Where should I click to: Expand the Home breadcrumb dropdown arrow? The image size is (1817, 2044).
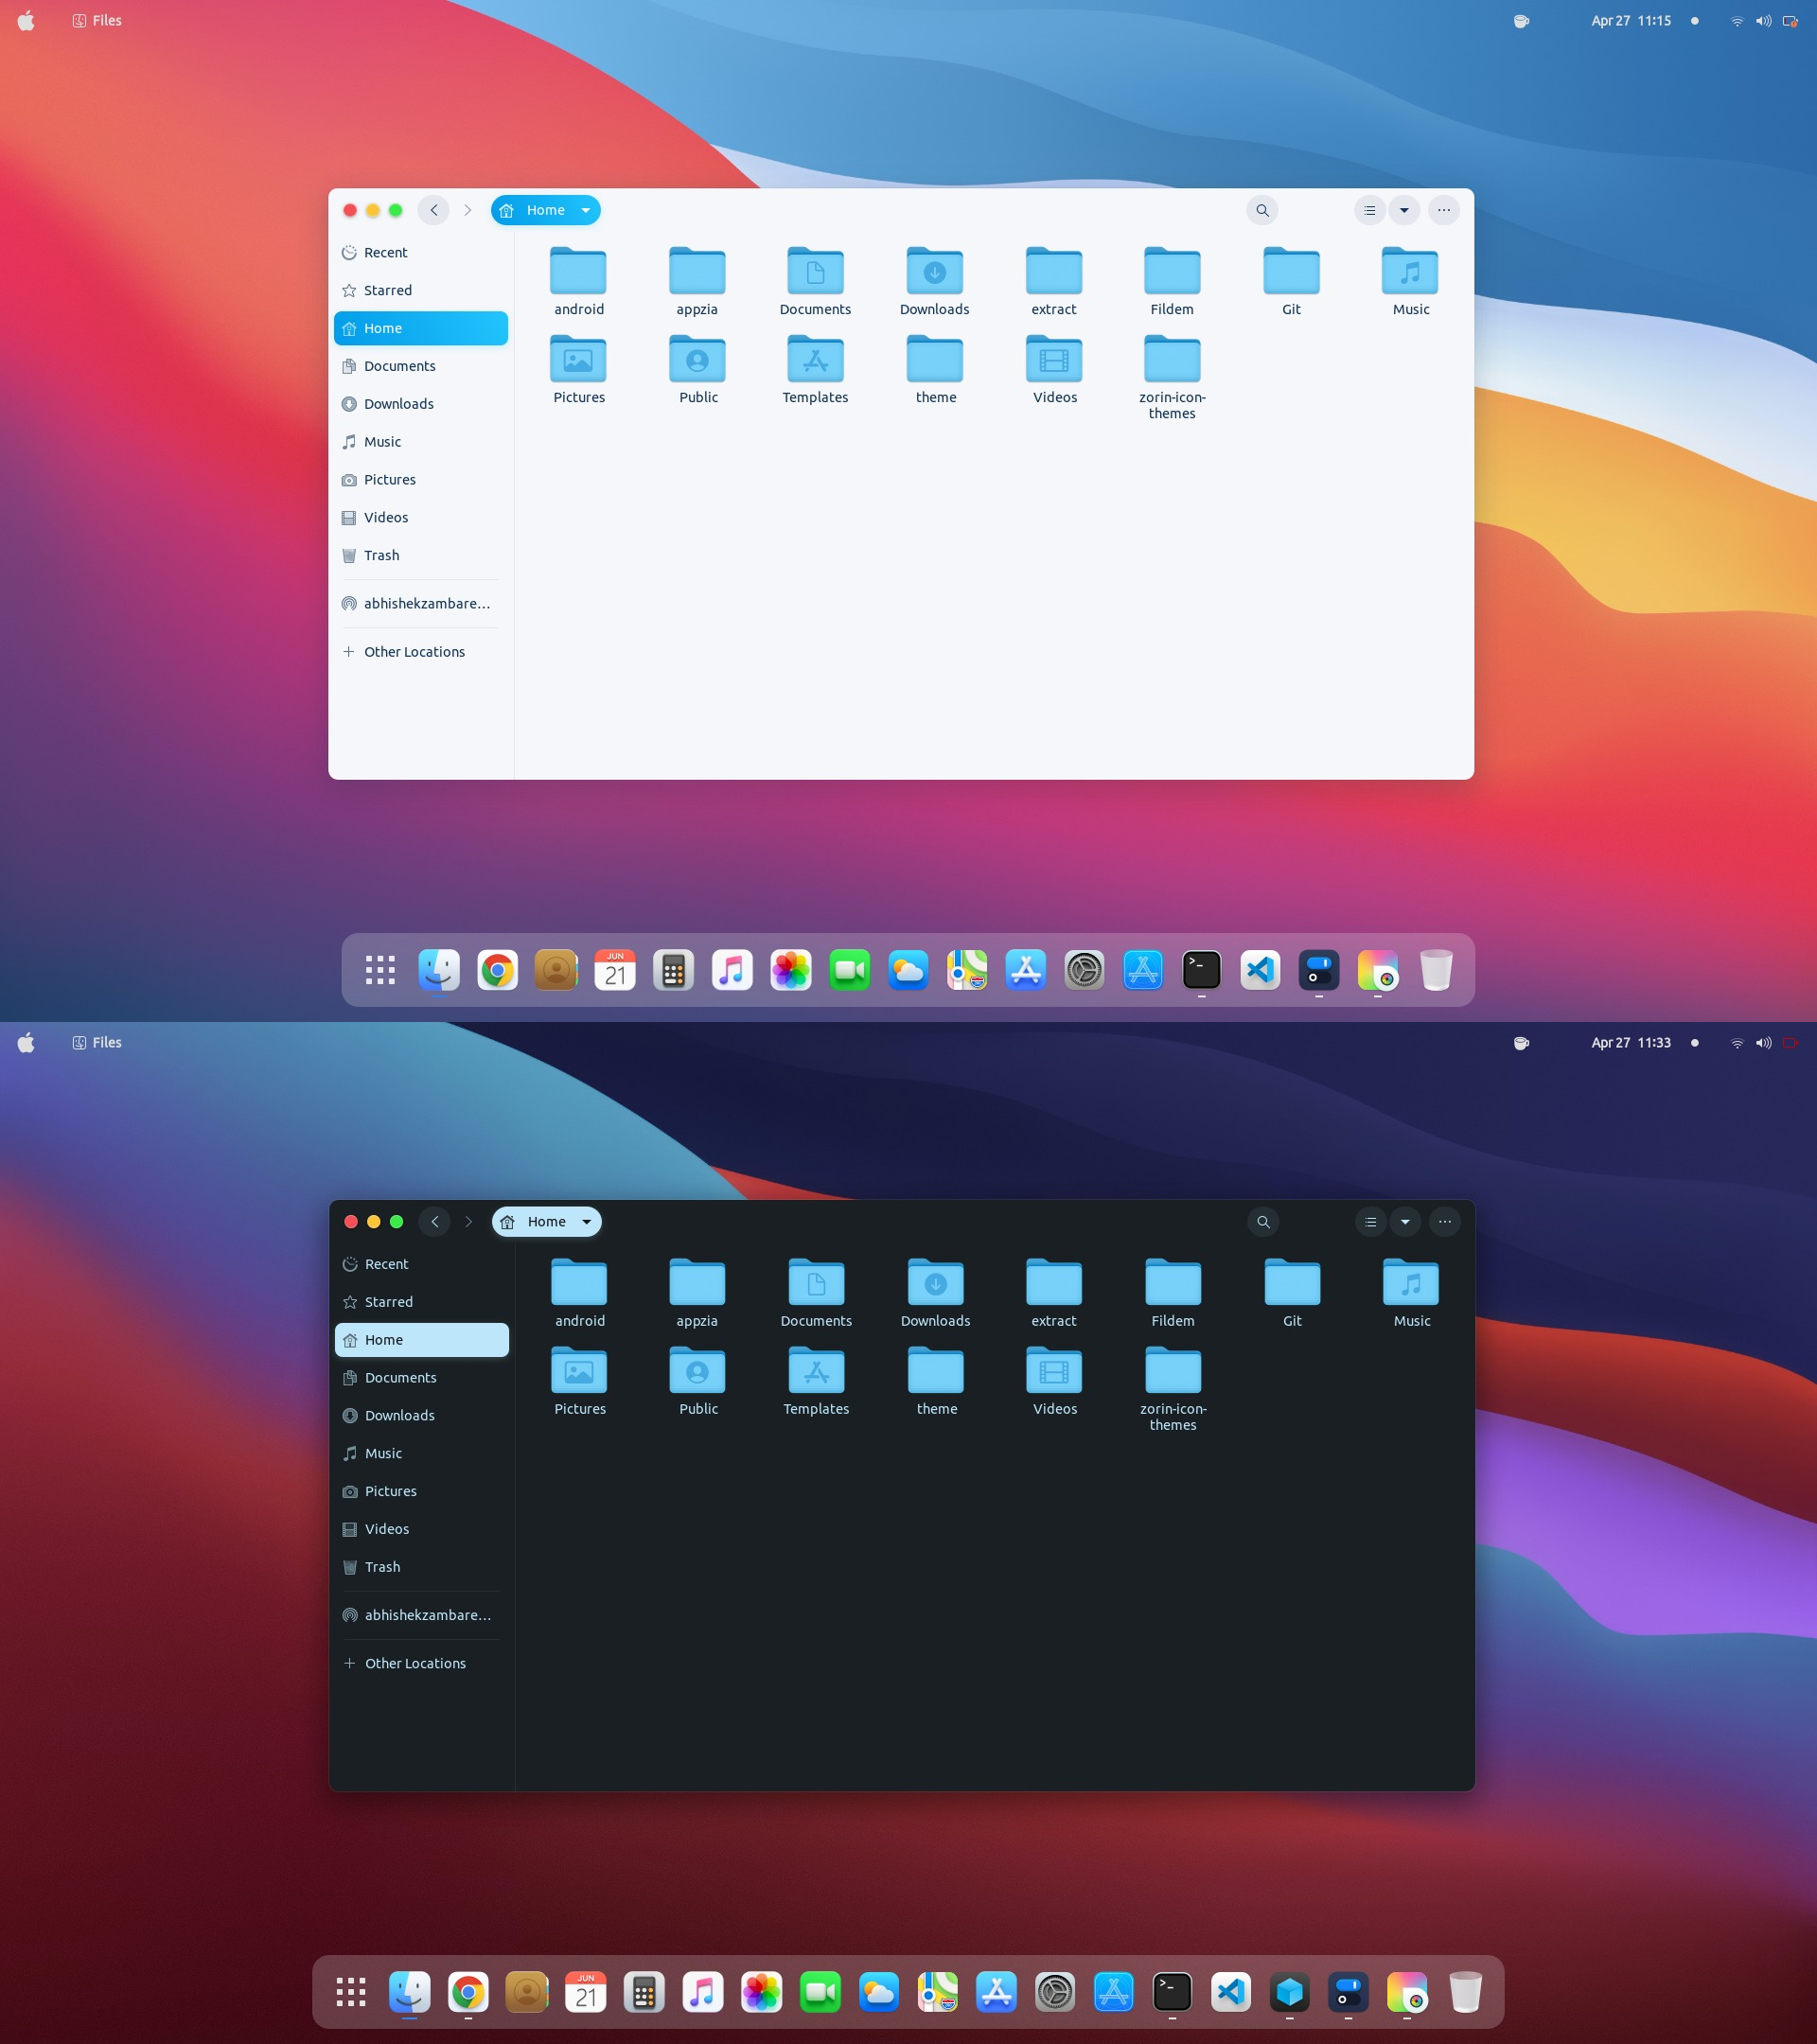coord(585,210)
